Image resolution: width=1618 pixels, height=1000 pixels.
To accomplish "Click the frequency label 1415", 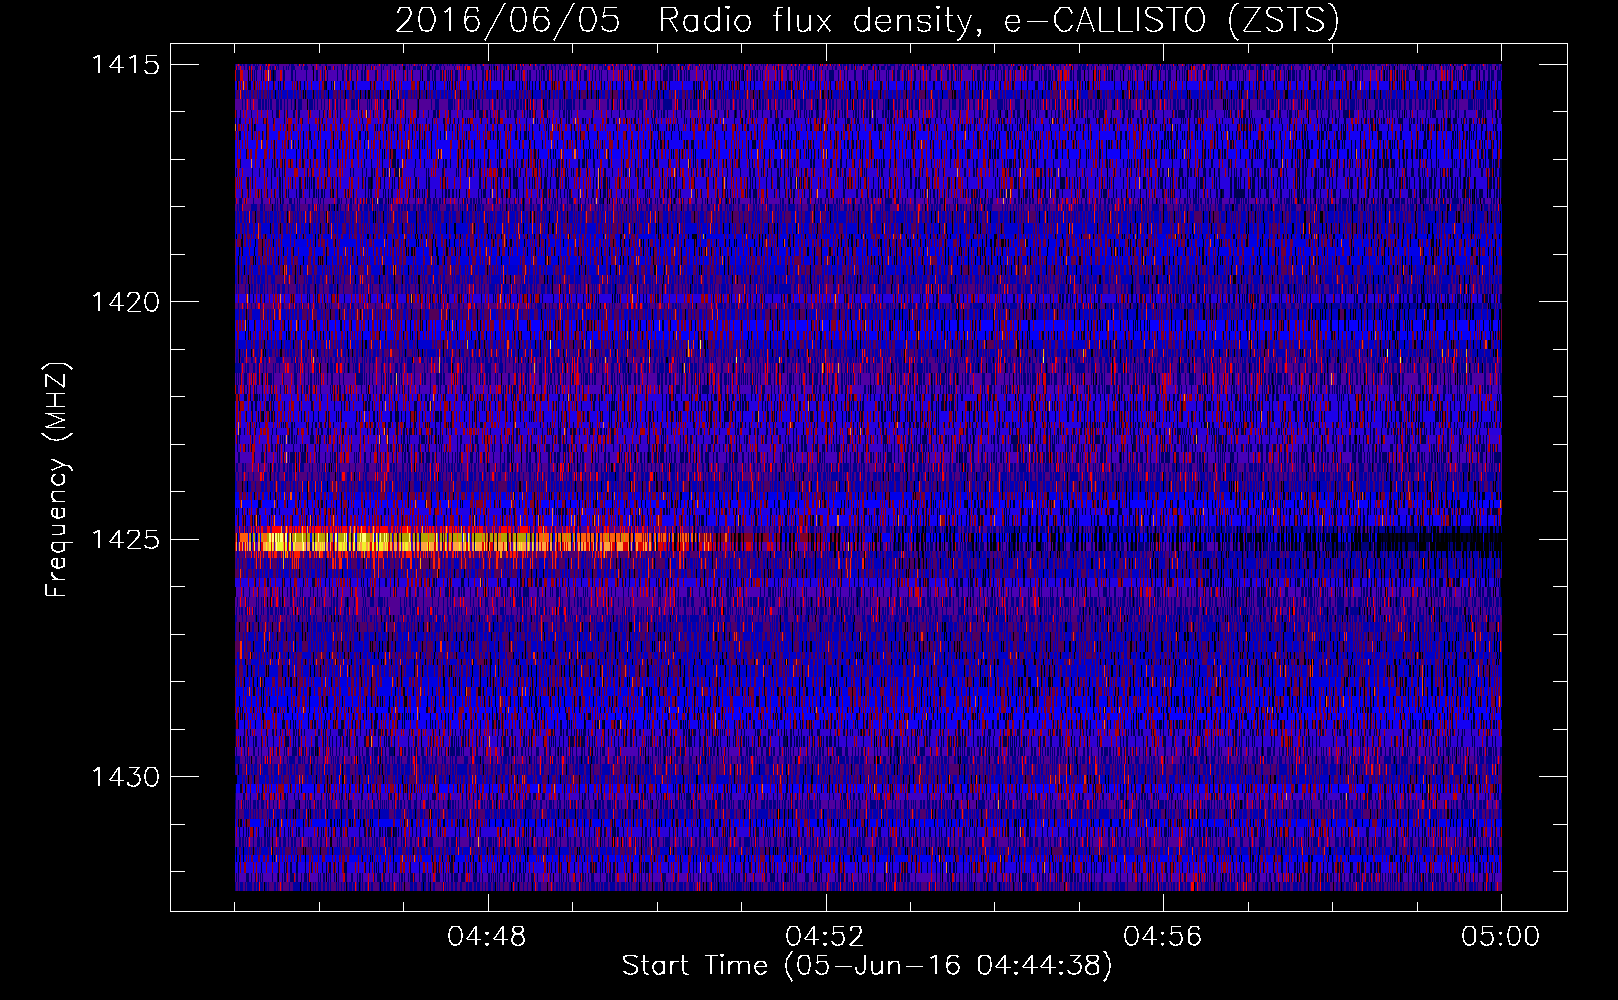I will [x=125, y=65].
